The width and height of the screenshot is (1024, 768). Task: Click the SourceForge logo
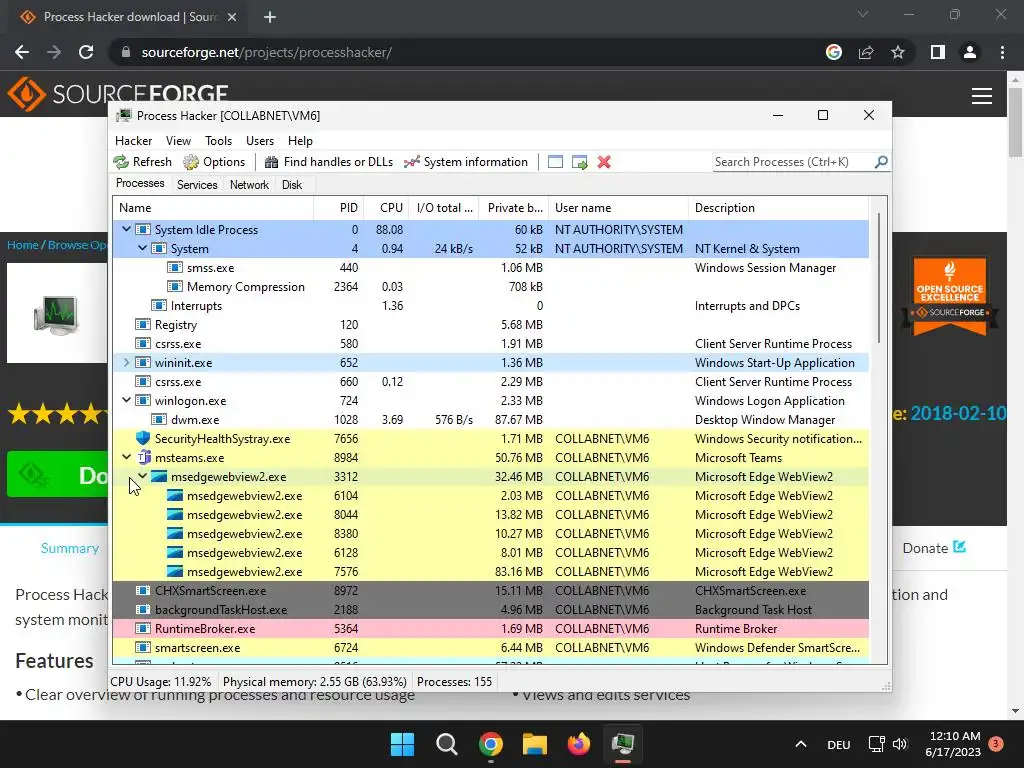[x=118, y=93]
